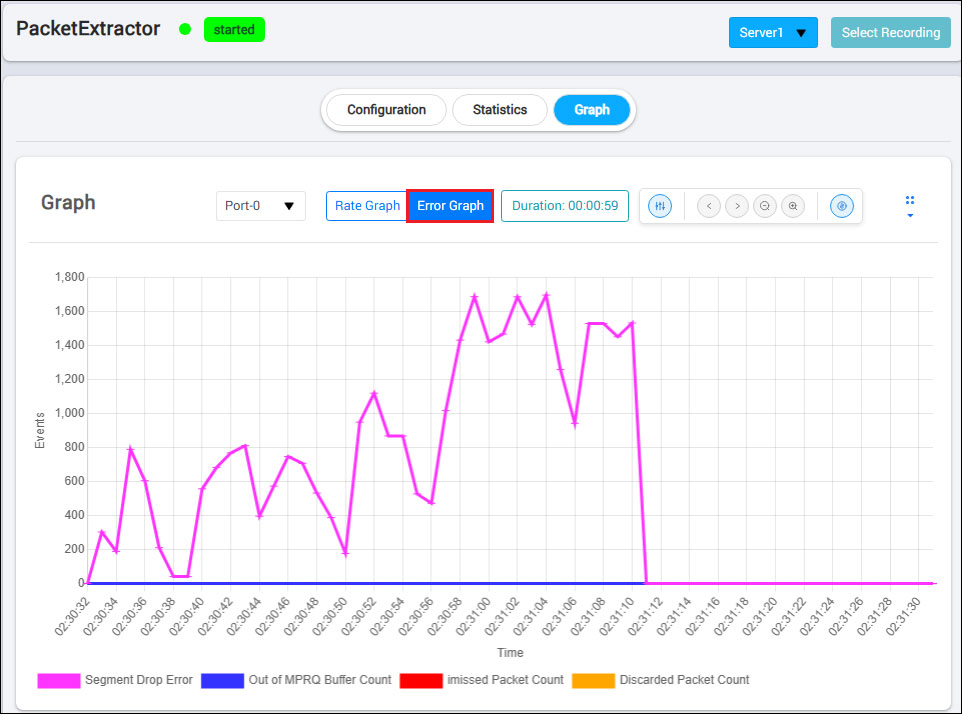Select the Graph tab

592,110
